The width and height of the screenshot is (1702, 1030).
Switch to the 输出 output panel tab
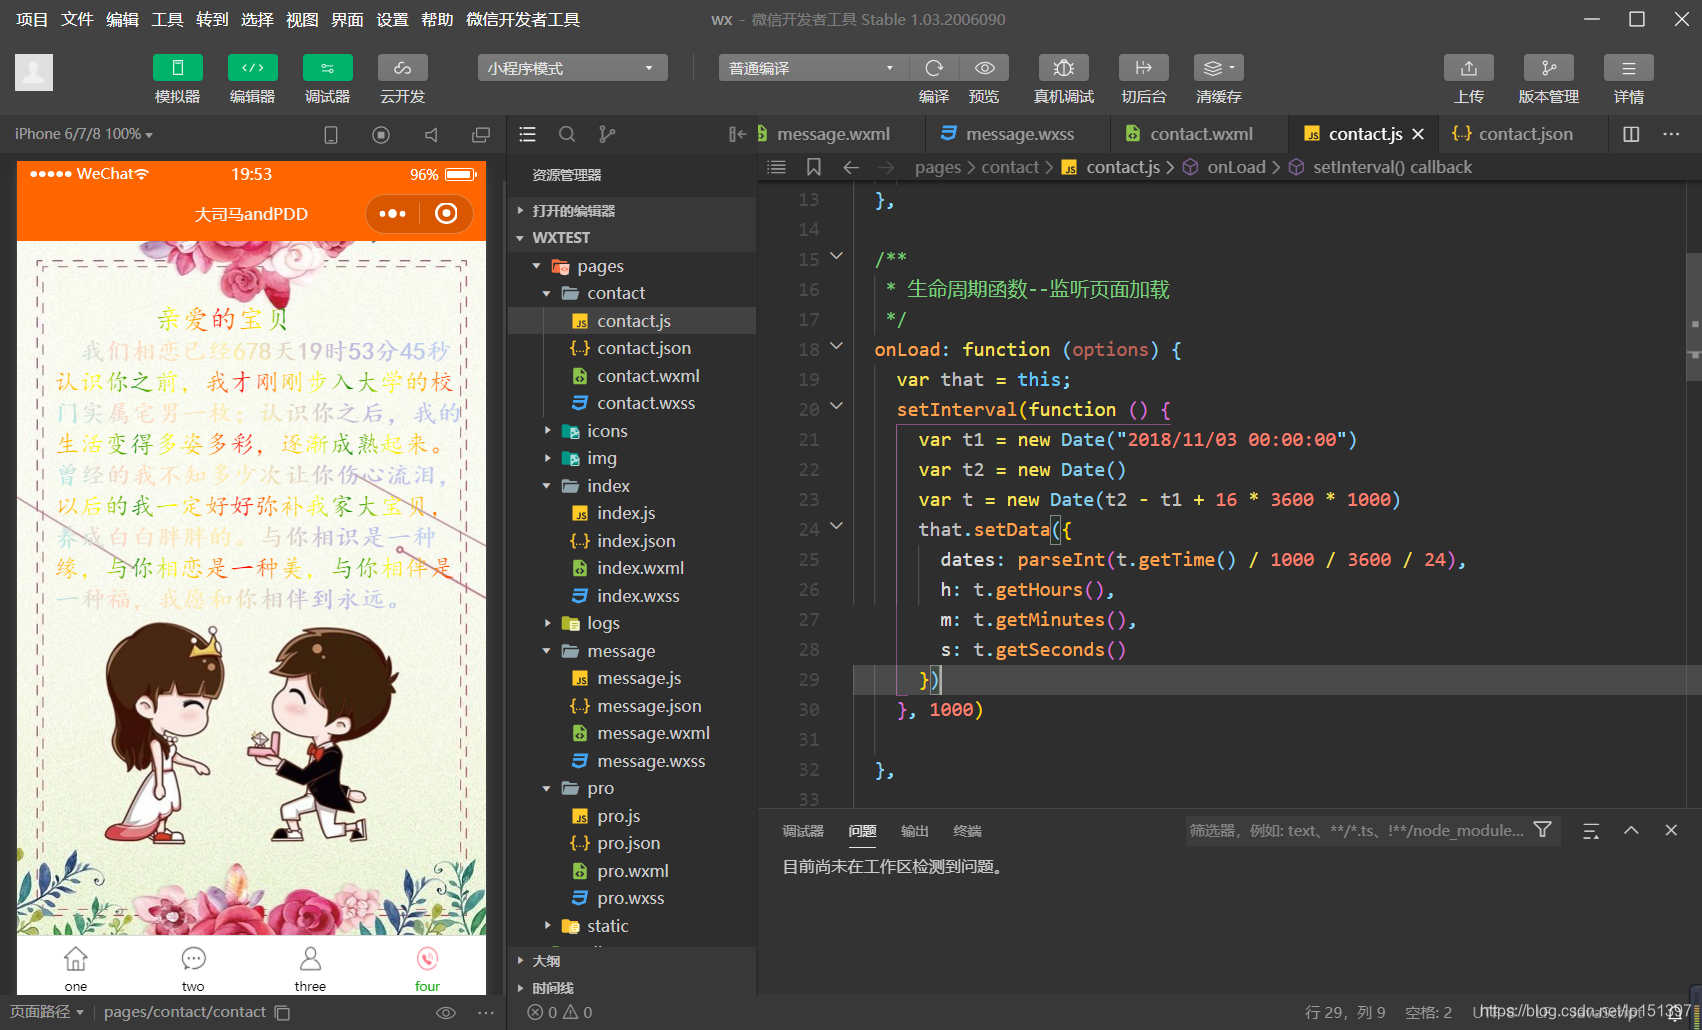(915, 831)
